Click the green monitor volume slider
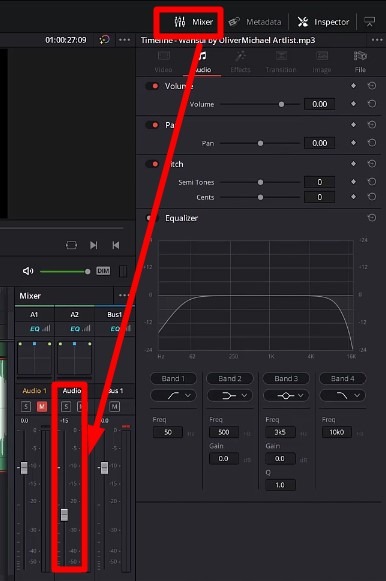Image resolution: width=386 pixels, height=581 pixels. click(65, 272)
